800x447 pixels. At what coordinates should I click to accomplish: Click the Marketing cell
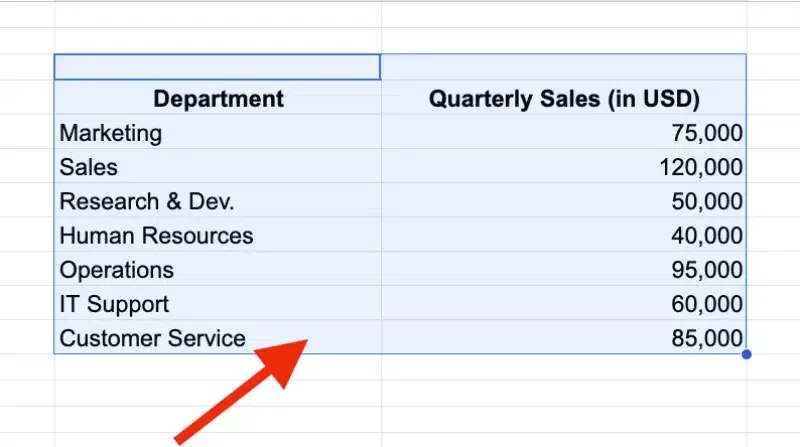218,132
